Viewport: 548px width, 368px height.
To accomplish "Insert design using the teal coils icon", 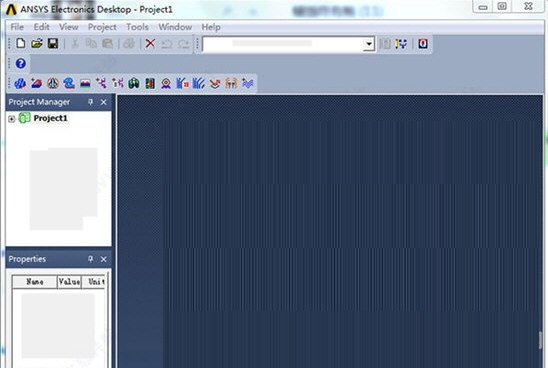I will (134, 84).
